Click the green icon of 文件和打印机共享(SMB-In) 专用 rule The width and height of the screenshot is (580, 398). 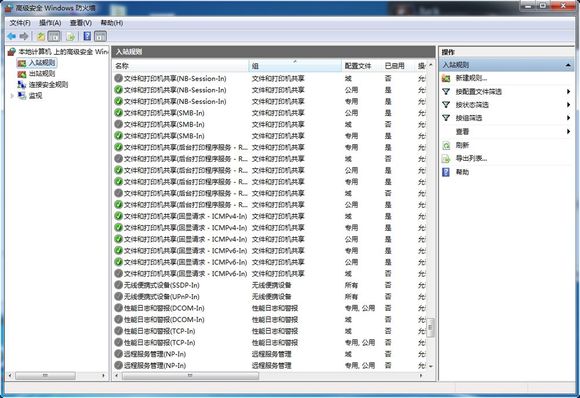tap(118, 136)
